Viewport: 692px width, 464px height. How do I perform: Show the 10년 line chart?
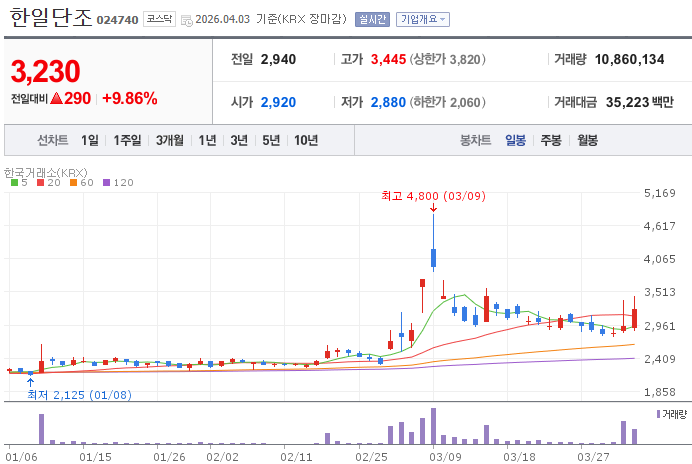pos(306,140)
